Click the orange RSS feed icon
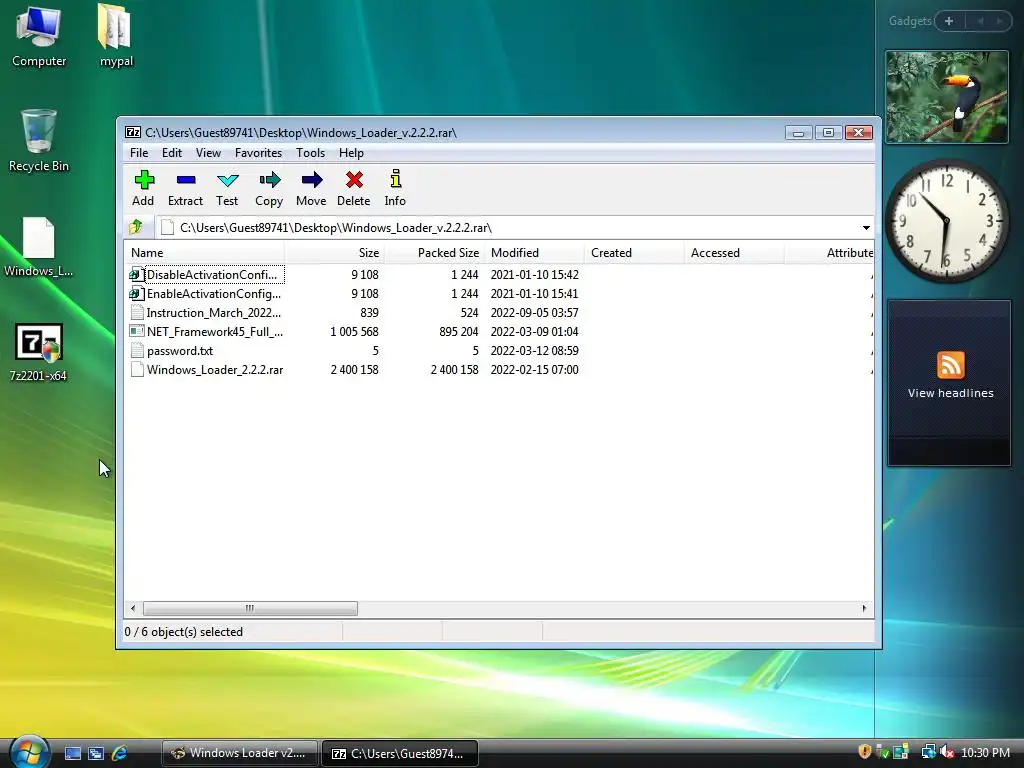The width and height of the screenshot is (1024, 768). (x=950, y=365)
